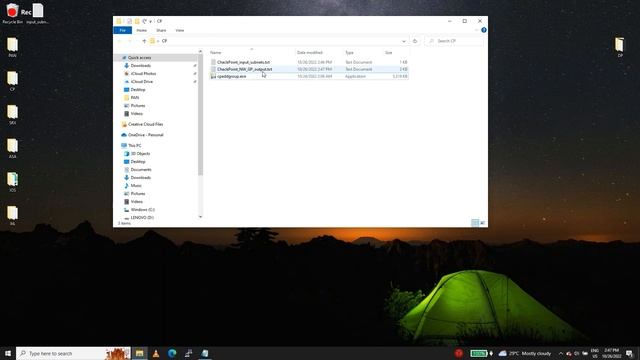This screenshot has width=640, height=360.
Task: Open the ASA folder on the desktop
Action: 12,149
